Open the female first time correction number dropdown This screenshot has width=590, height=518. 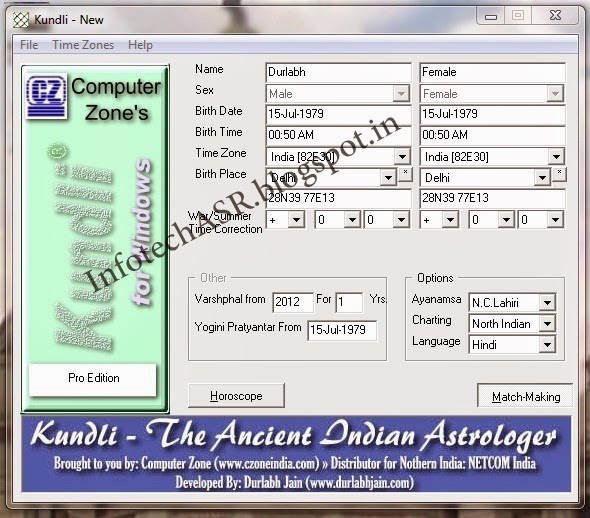click(506, 220)
